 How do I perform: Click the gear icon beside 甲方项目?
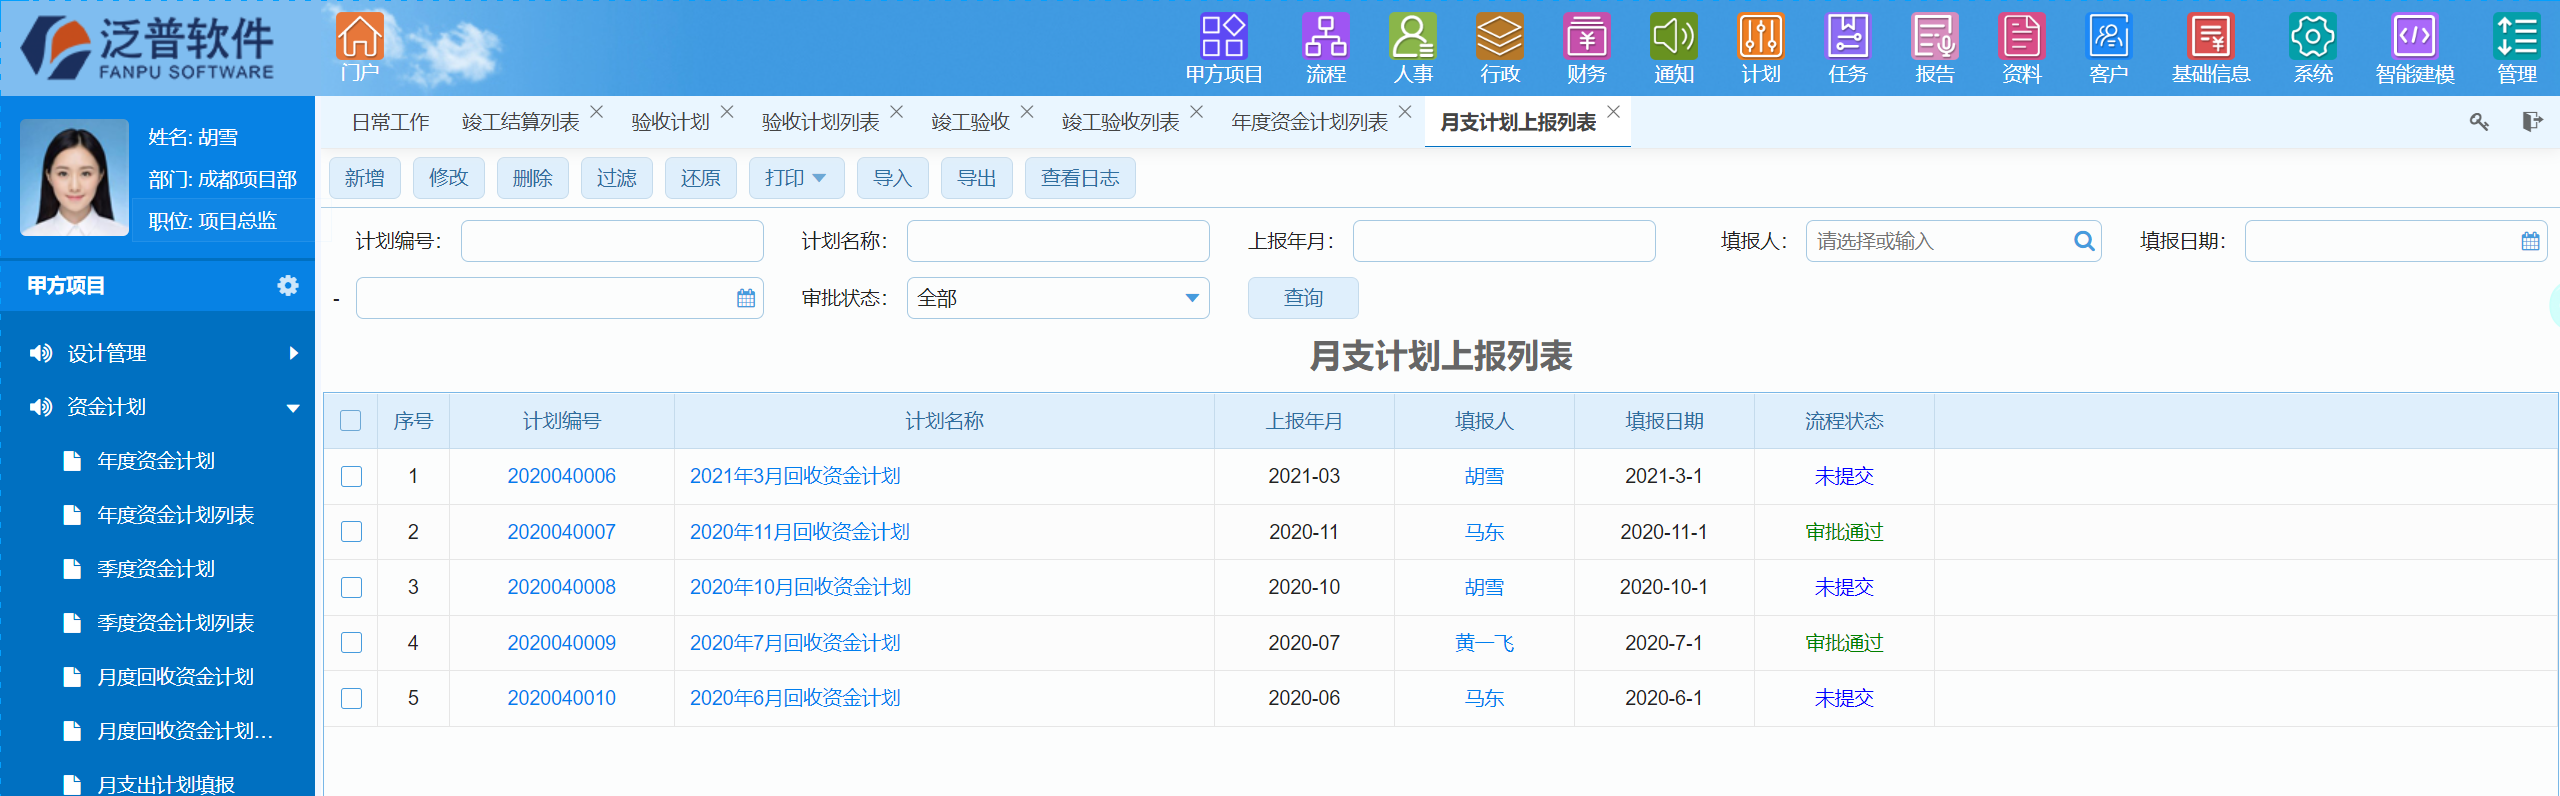(x=288, y=286)
